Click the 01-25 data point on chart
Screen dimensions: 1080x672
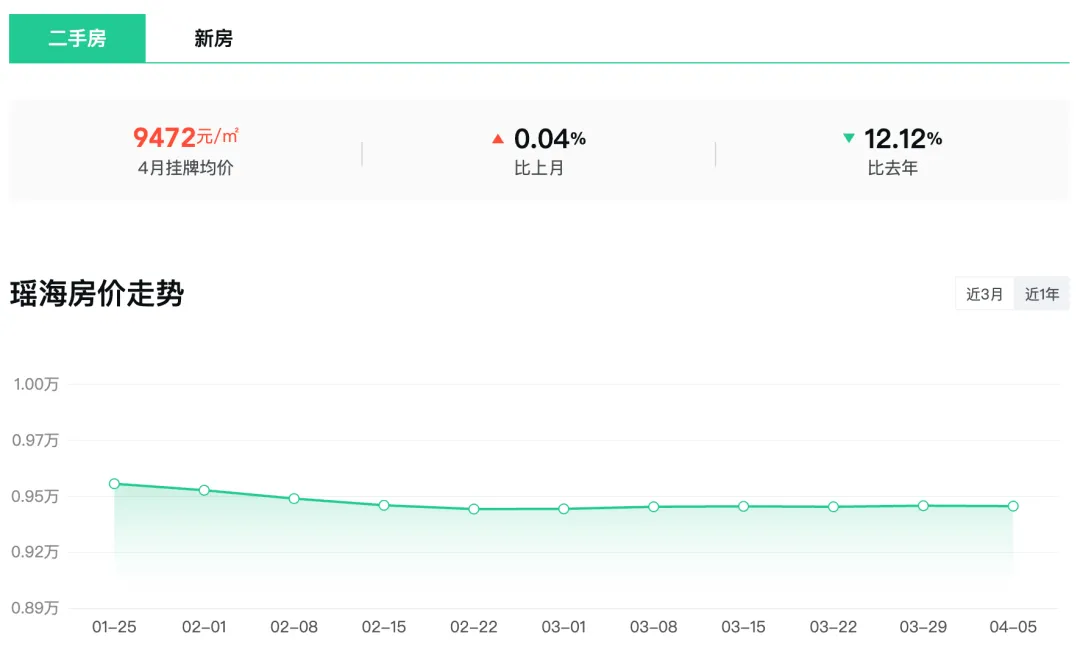point(114,484)
